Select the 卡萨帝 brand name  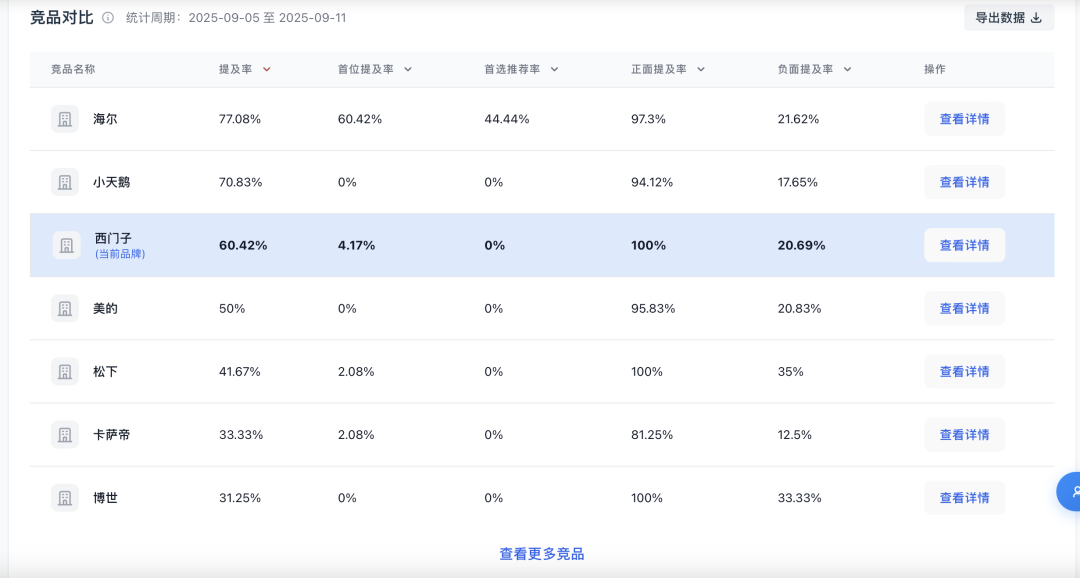coord(112,435)
